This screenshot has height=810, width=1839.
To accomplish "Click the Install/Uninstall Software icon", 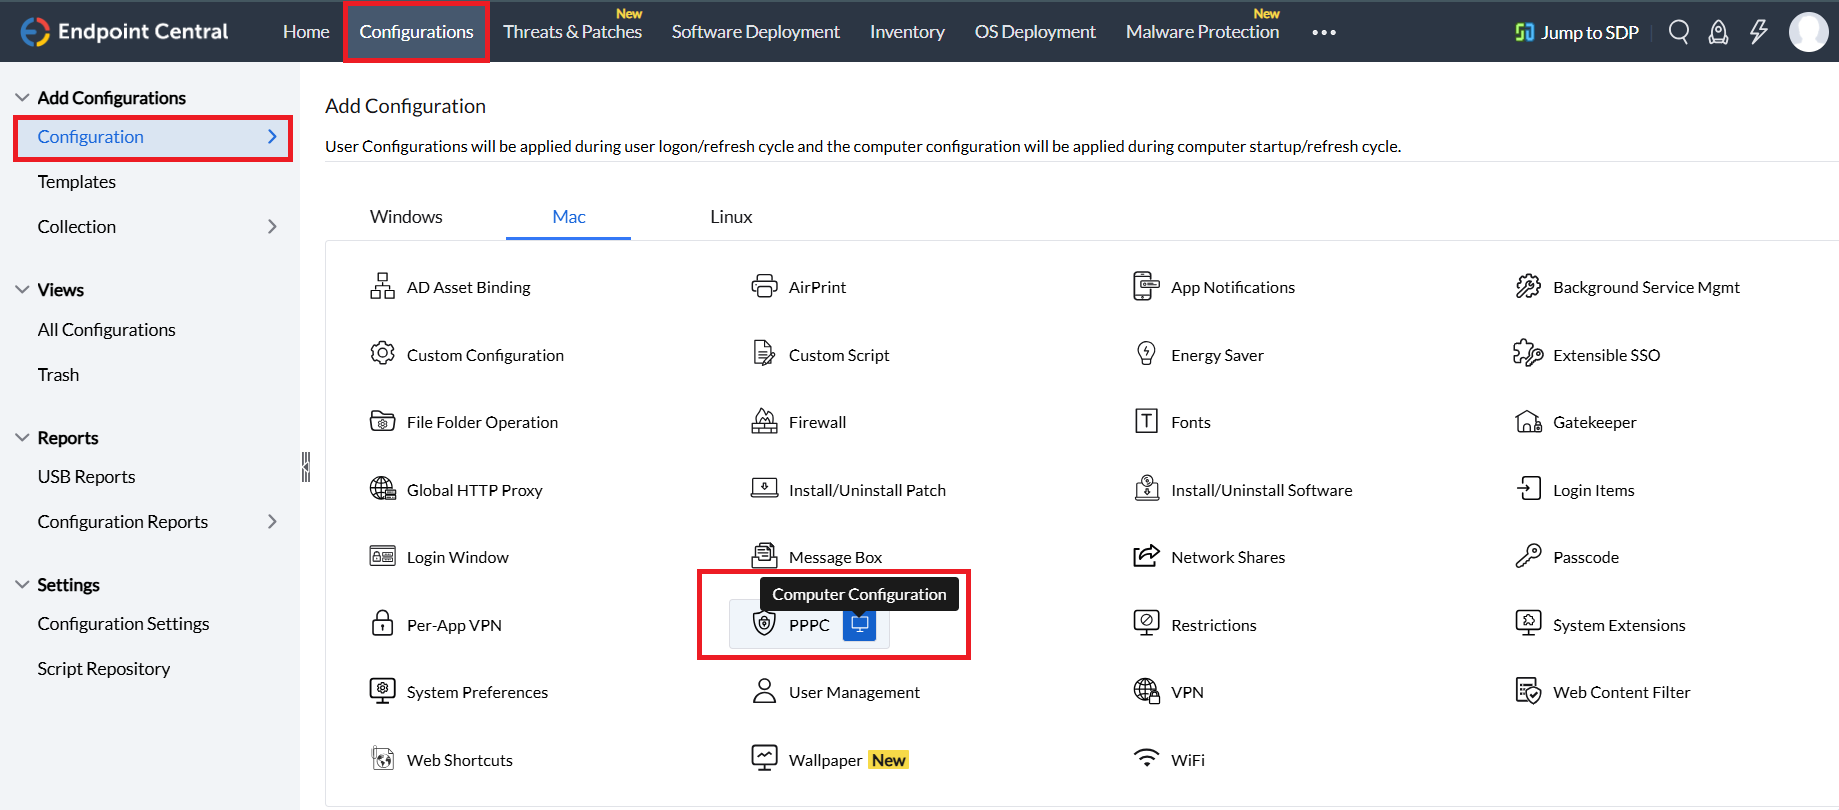I will click(x=1146, y=489).
